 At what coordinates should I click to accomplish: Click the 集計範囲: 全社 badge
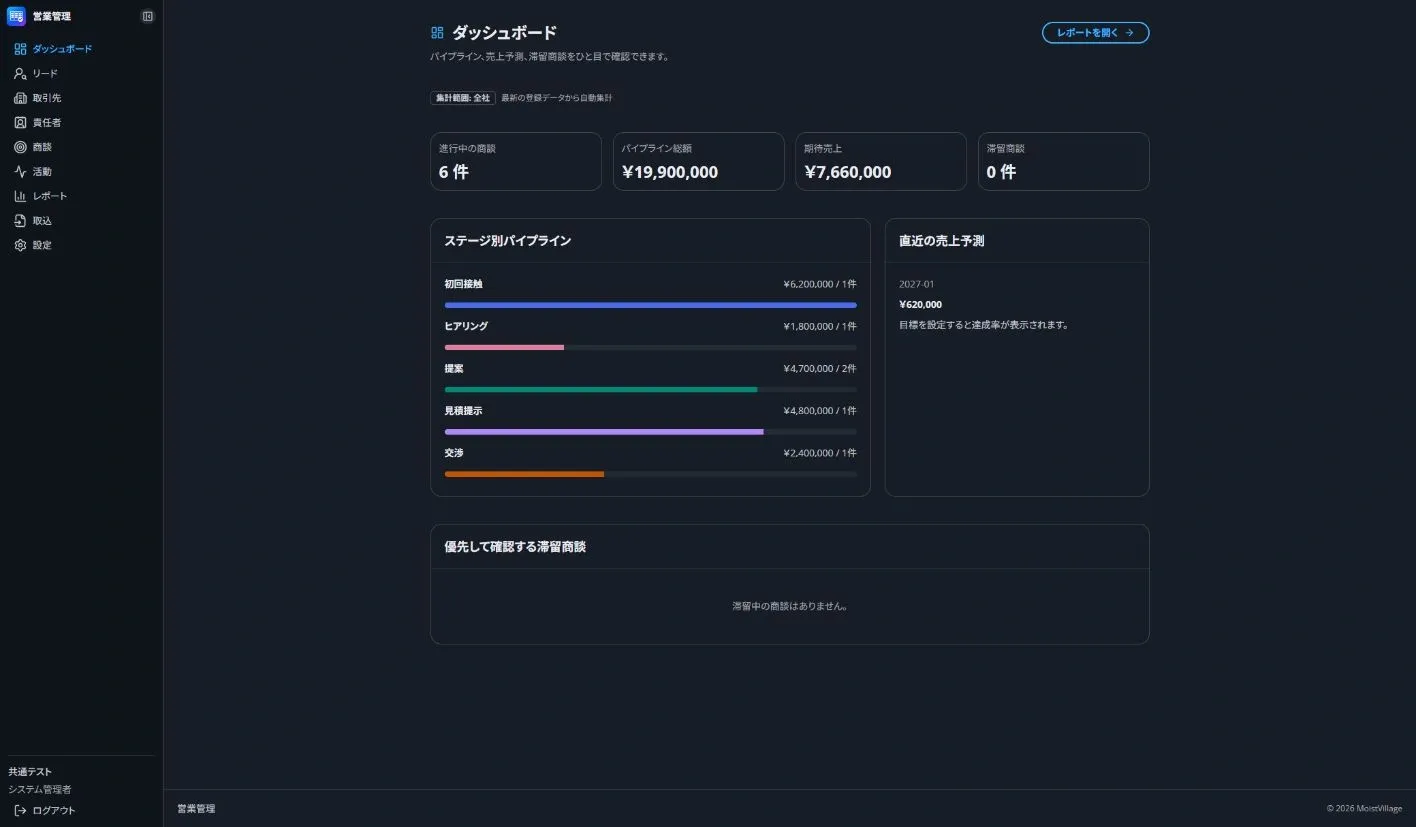point(463,98)
